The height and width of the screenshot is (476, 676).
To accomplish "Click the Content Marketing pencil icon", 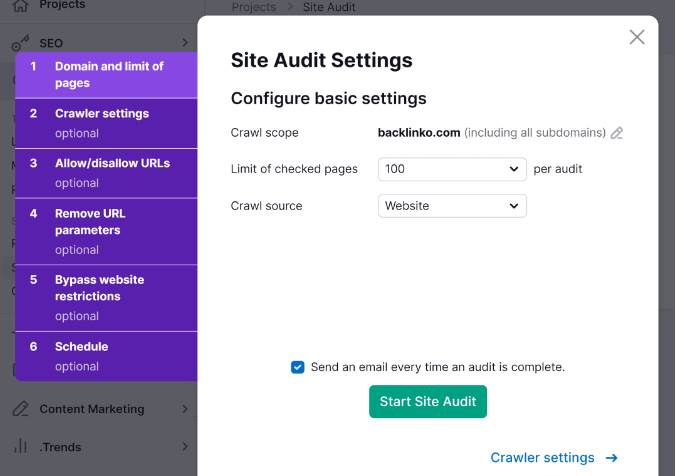I will 20,409.
